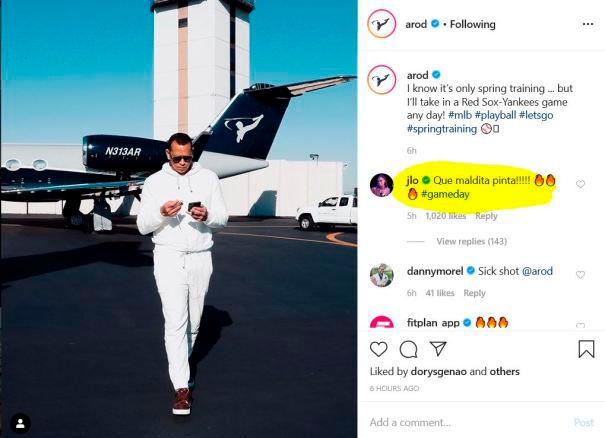Reply to jlo's comment
Image resolution: width=605 pixels, height=438 pixels.
point(486,216)
